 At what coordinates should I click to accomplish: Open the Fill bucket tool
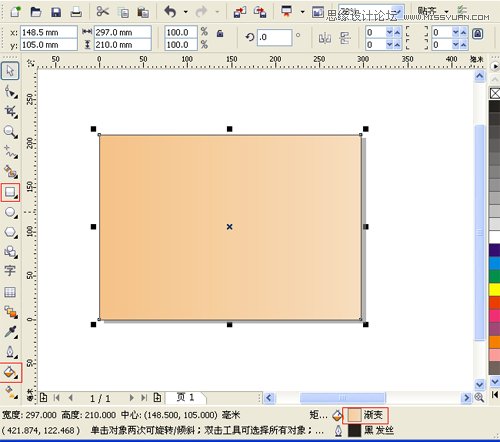10,372
